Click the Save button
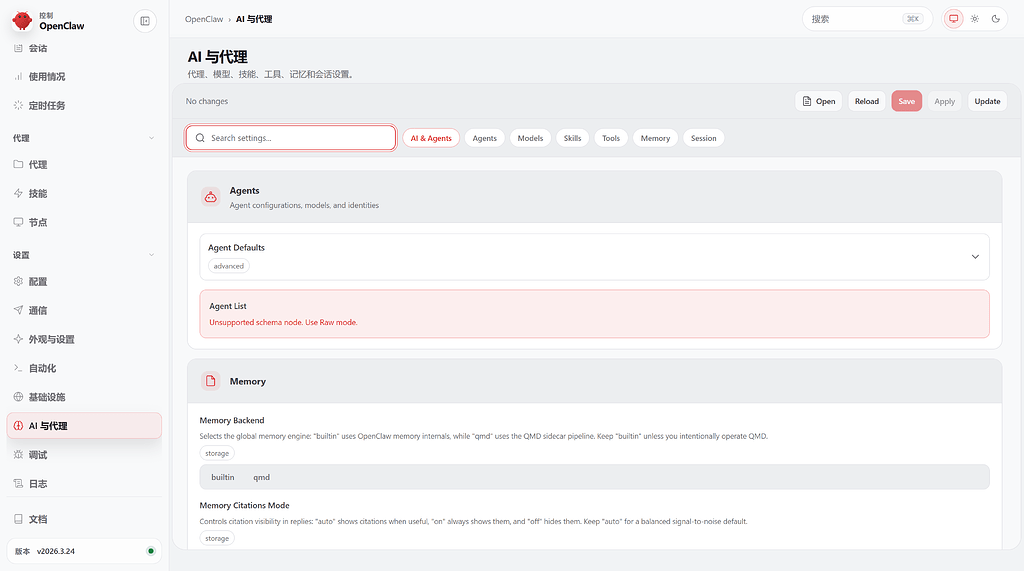 click(x=906, y=101)
